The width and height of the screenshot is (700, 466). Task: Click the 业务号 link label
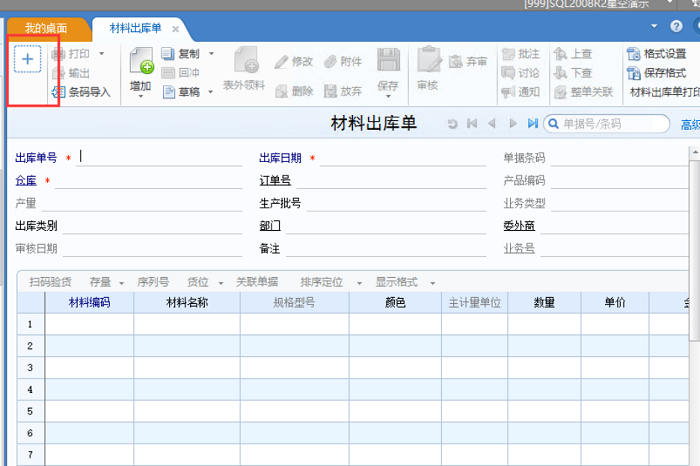519,248
